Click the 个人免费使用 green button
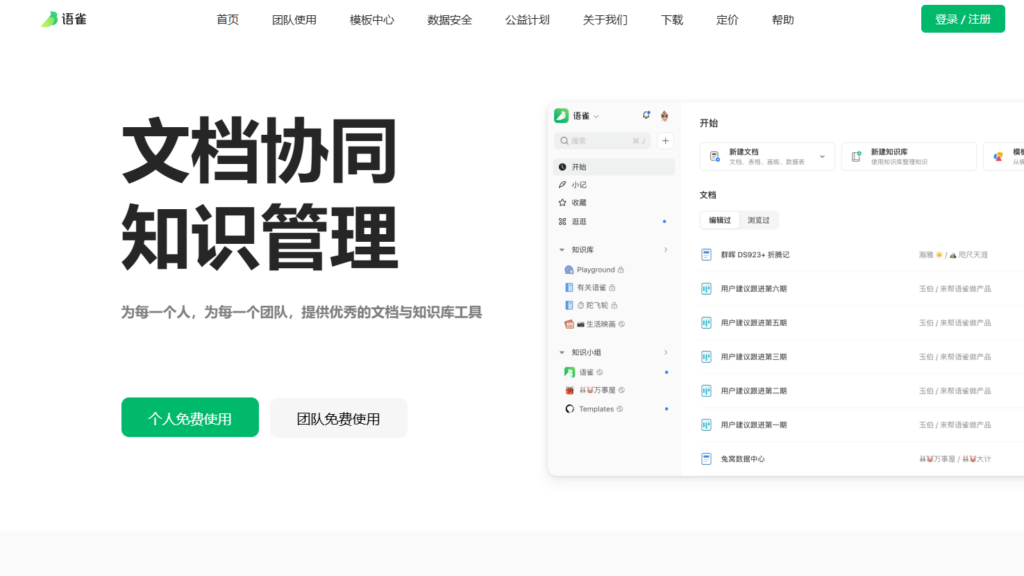1024x576 pixels. coord(190,417)
